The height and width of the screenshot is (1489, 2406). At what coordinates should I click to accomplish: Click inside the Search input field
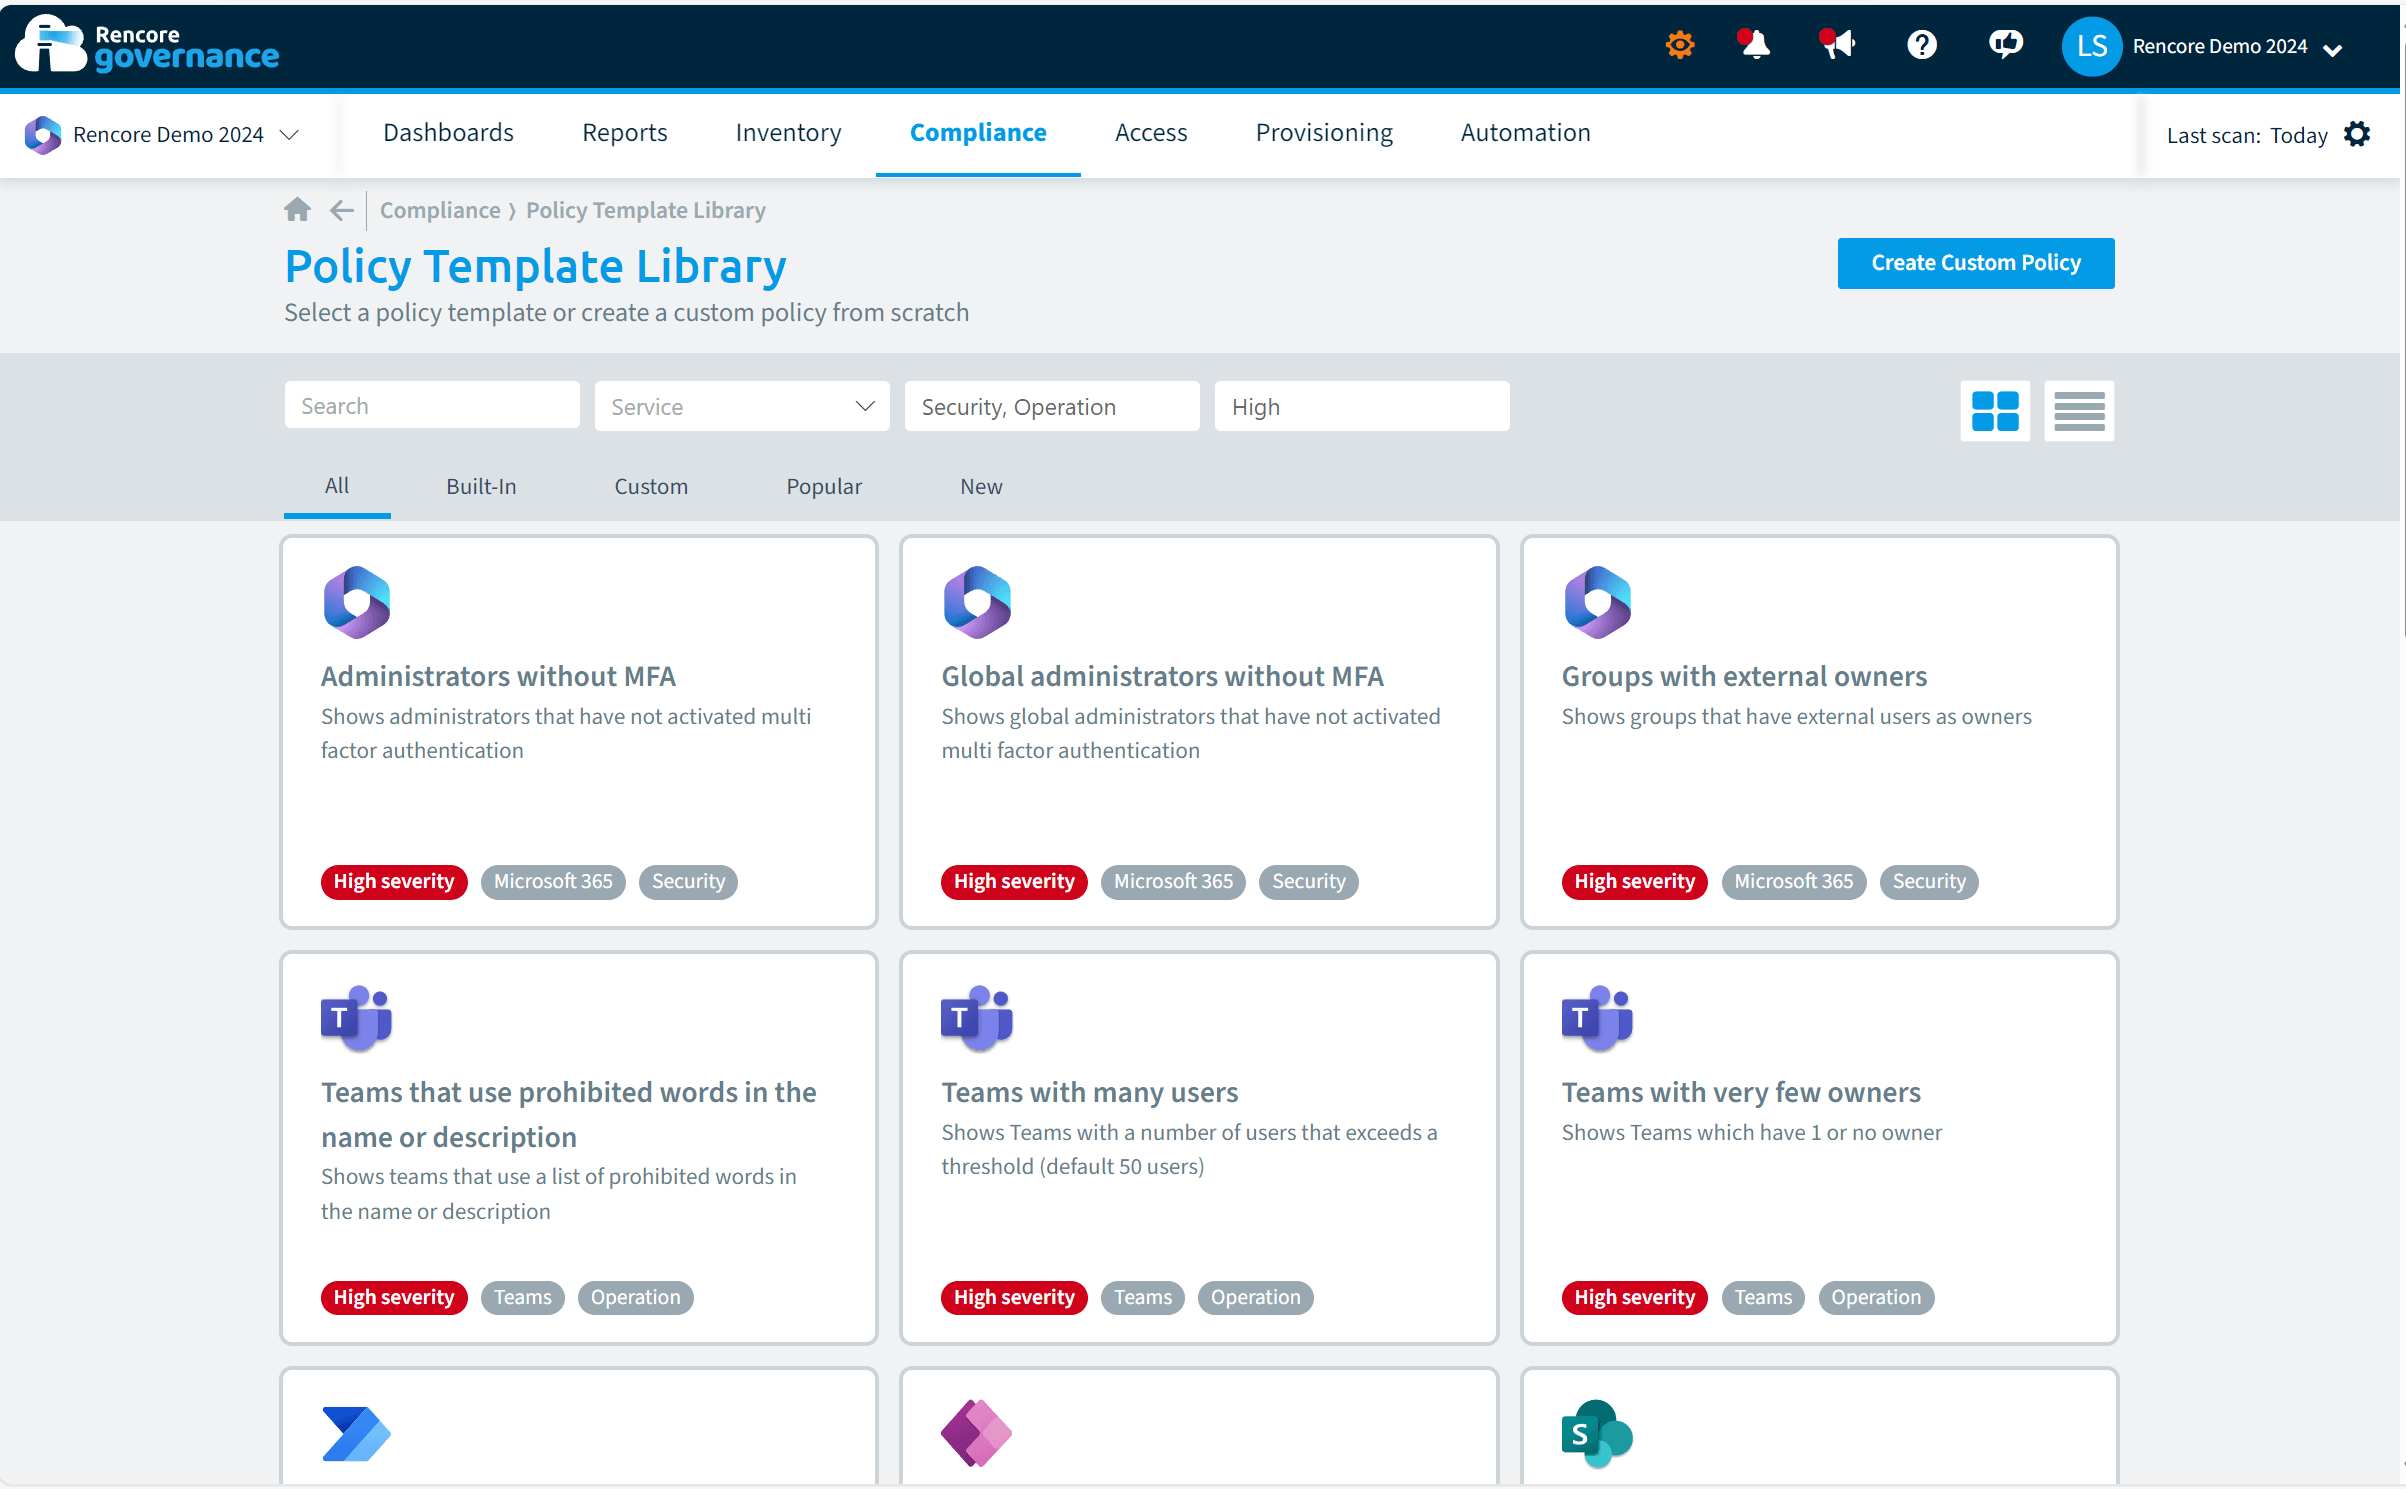coord(432,405)
